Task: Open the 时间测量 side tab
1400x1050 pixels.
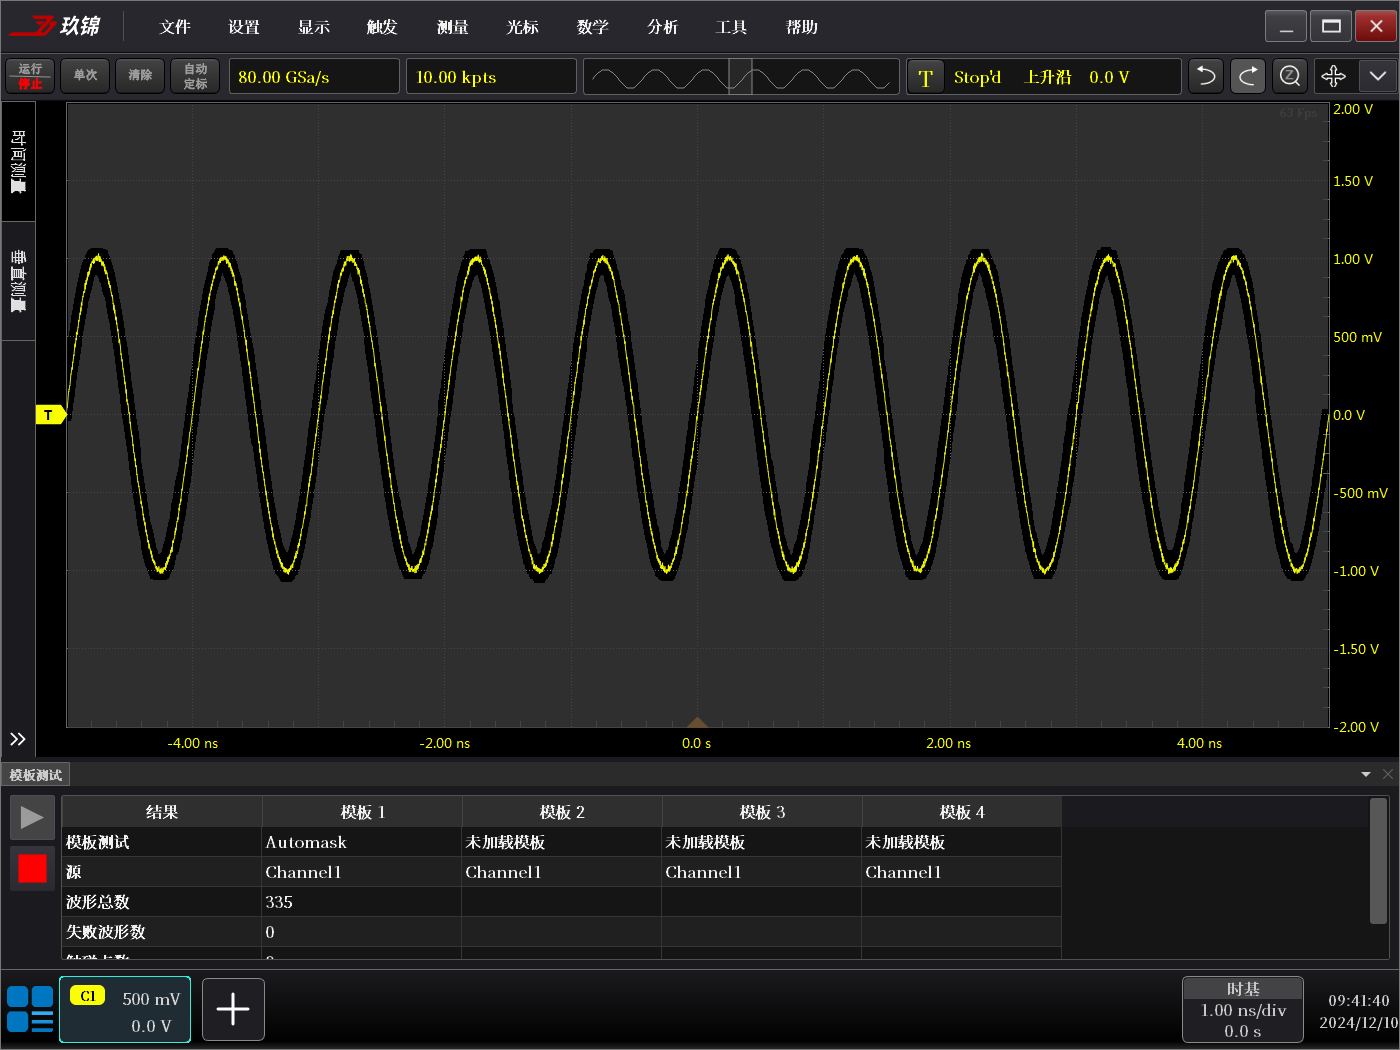Action: pyautogui.click(x=18, y=162)
